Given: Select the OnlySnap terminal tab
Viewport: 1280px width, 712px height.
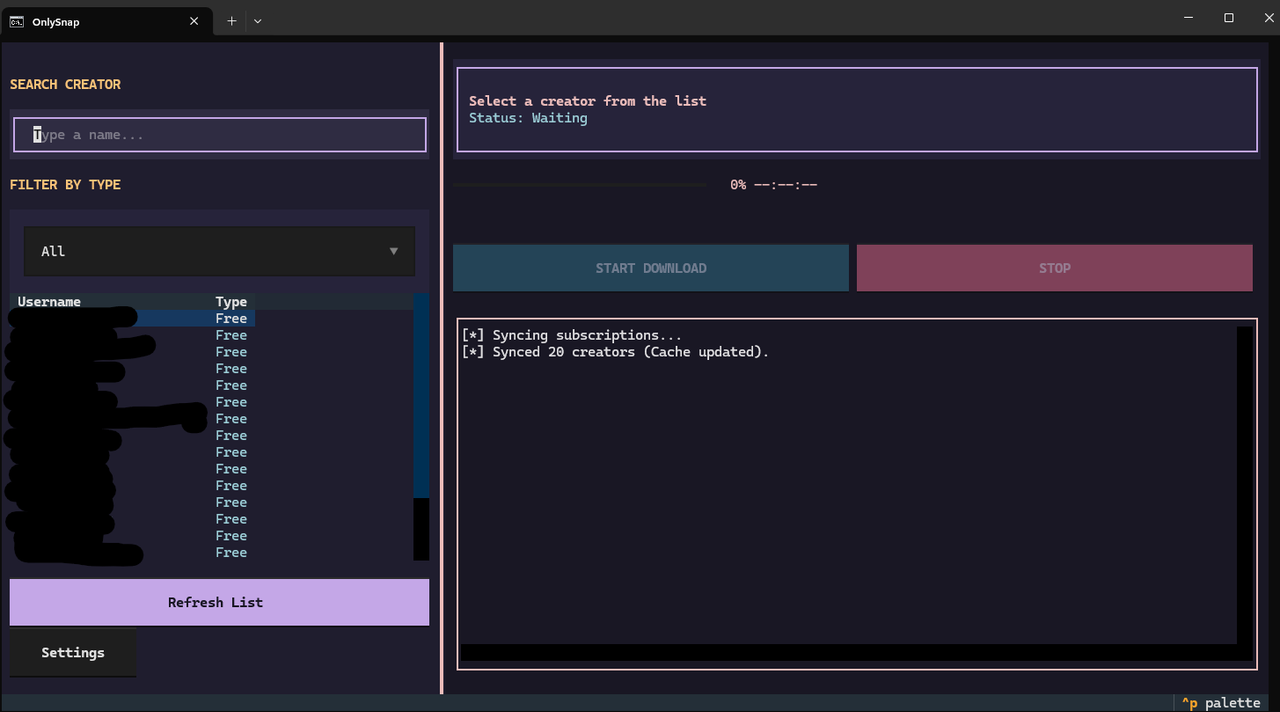Looking at the screenshot, I should pos(106,21).
